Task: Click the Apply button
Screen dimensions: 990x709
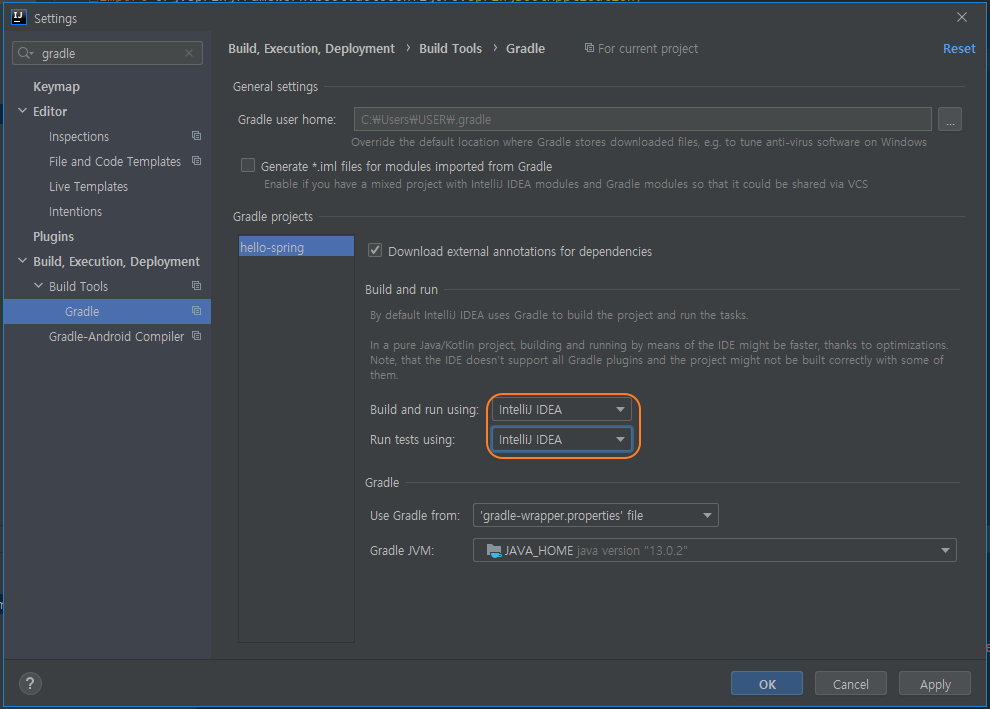Action: point(934,684)
